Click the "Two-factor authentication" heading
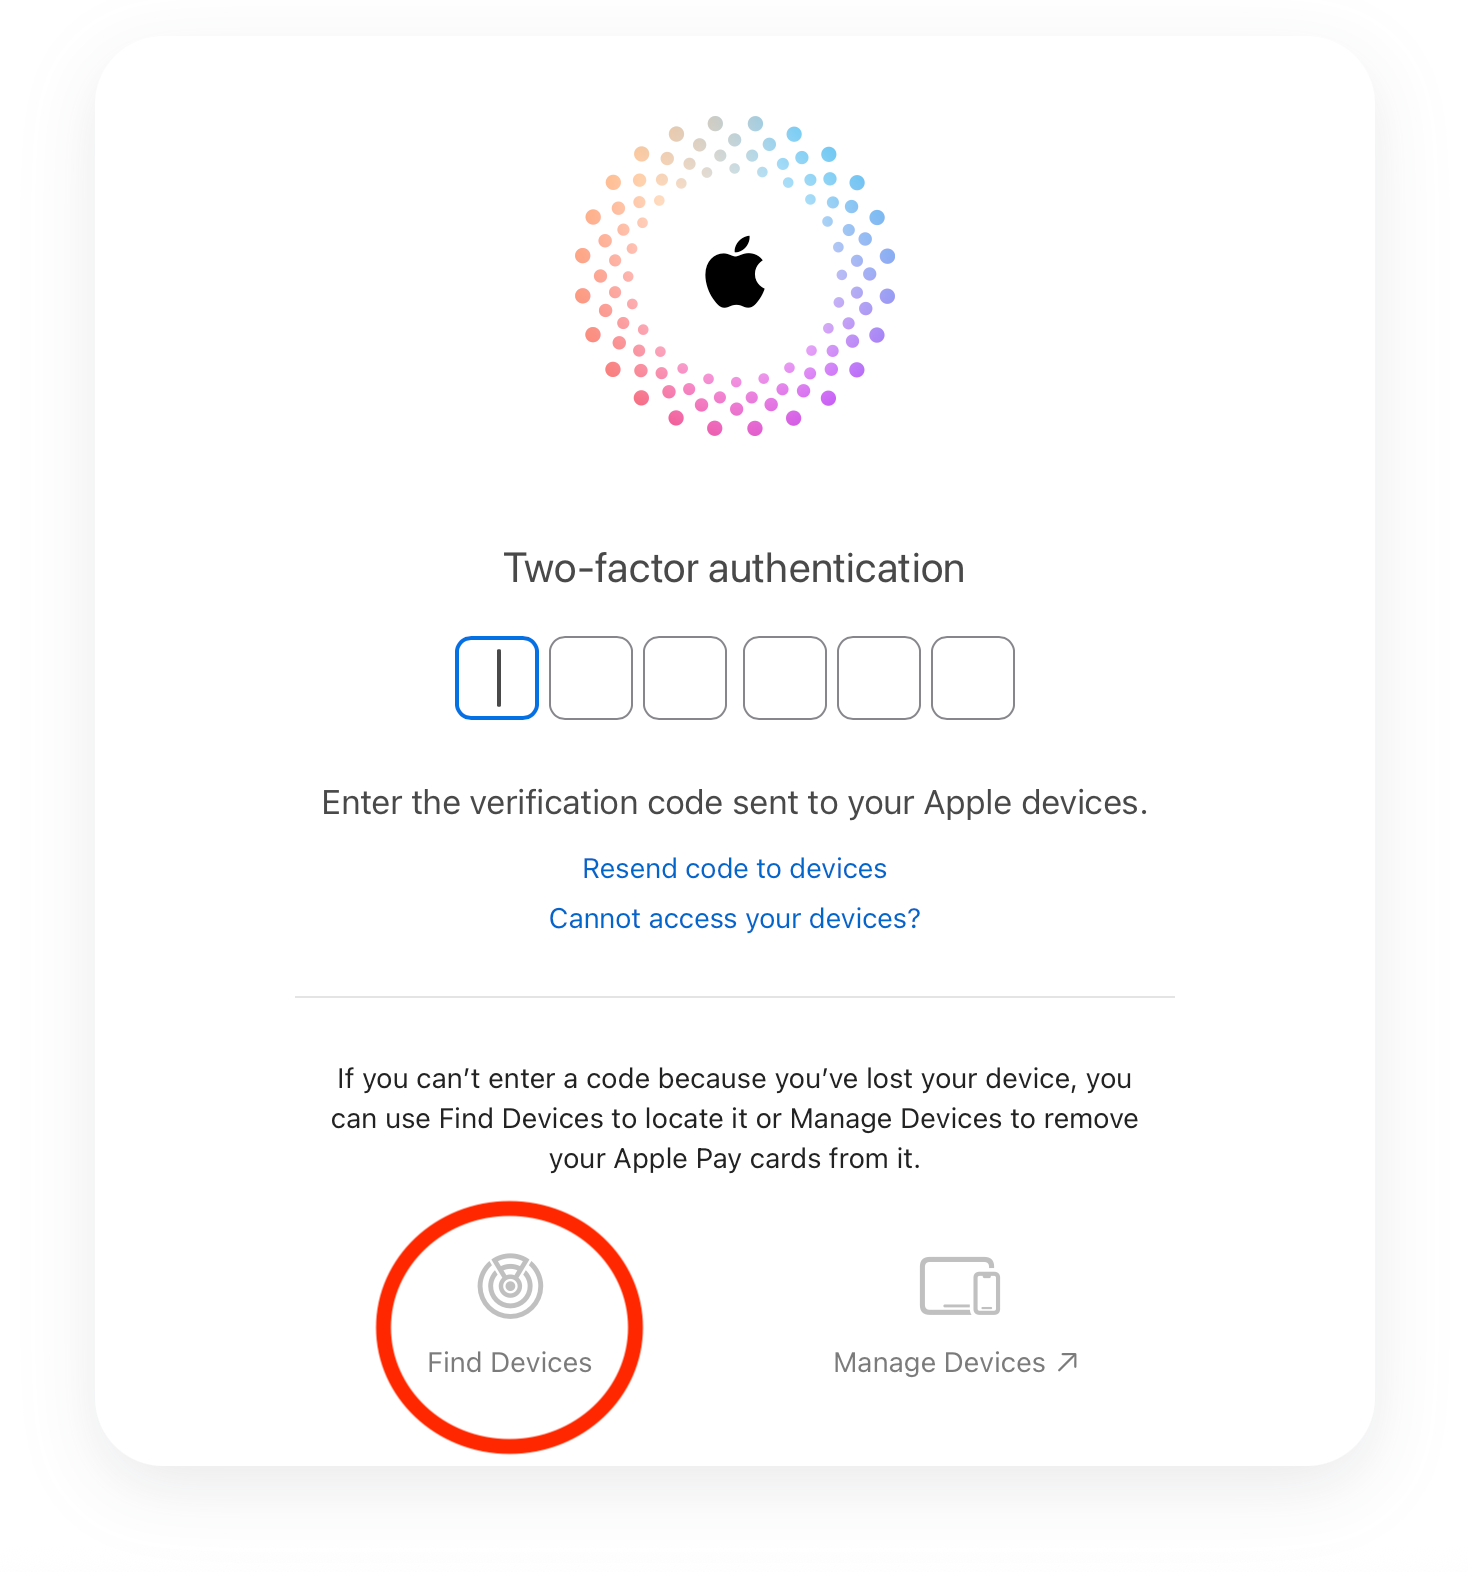The height and width of the screenshot is (1572, 1468). [x=734, y=568]
